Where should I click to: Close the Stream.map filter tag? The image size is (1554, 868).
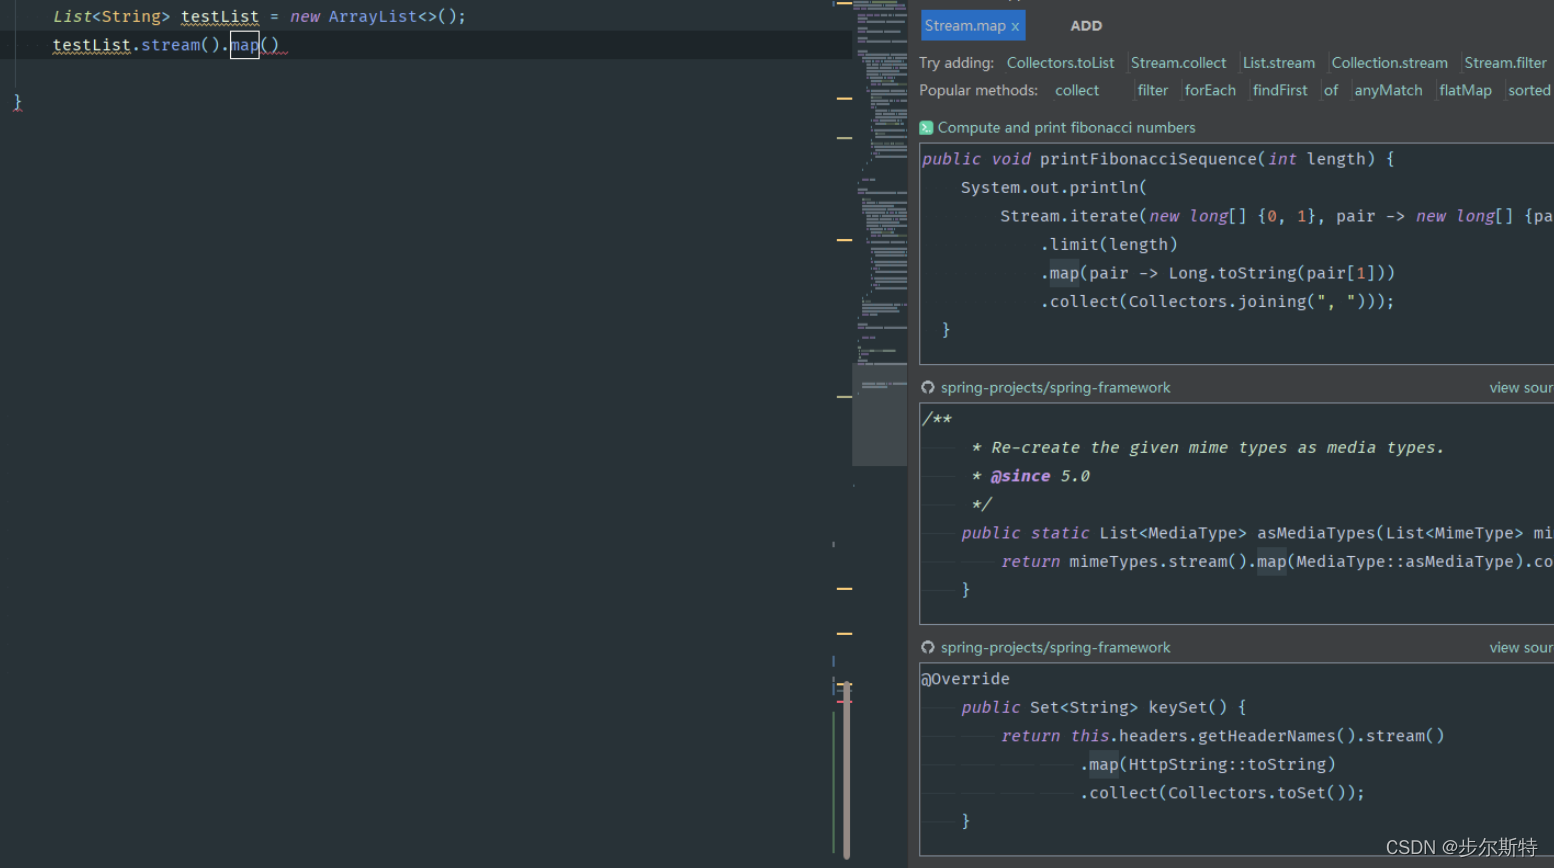click(x=1015, y=27)
